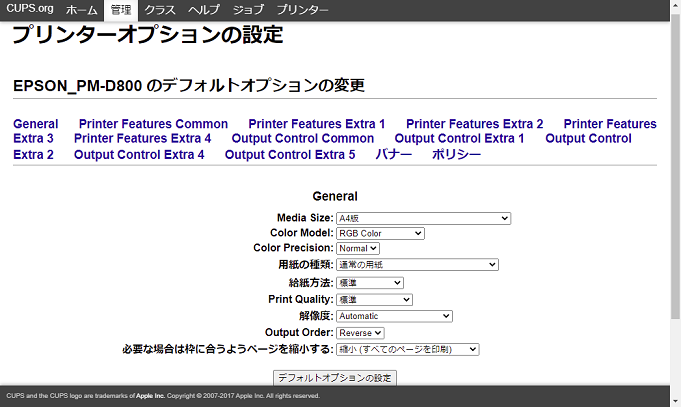Open Printer Features Extra 2 link
This screenshot has width=681, height=407.
click(474, 124)
